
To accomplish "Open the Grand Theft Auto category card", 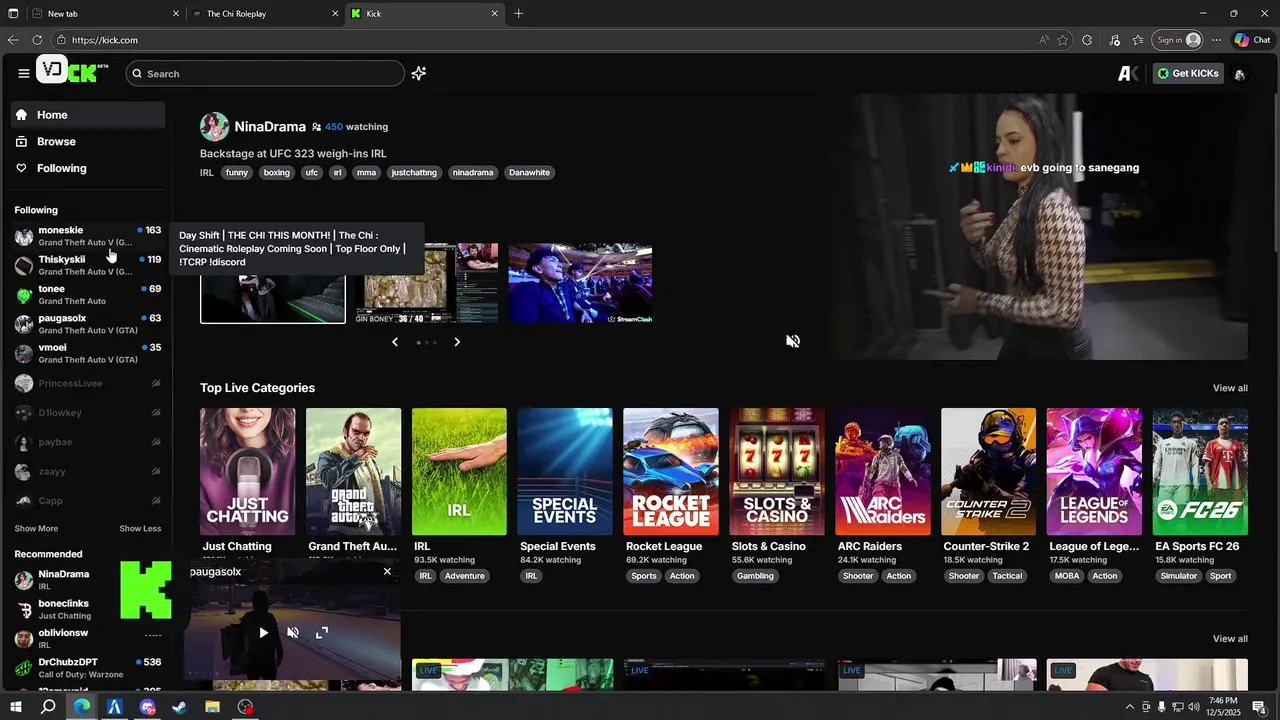I will pyautogui.click(x=353, y=472).
